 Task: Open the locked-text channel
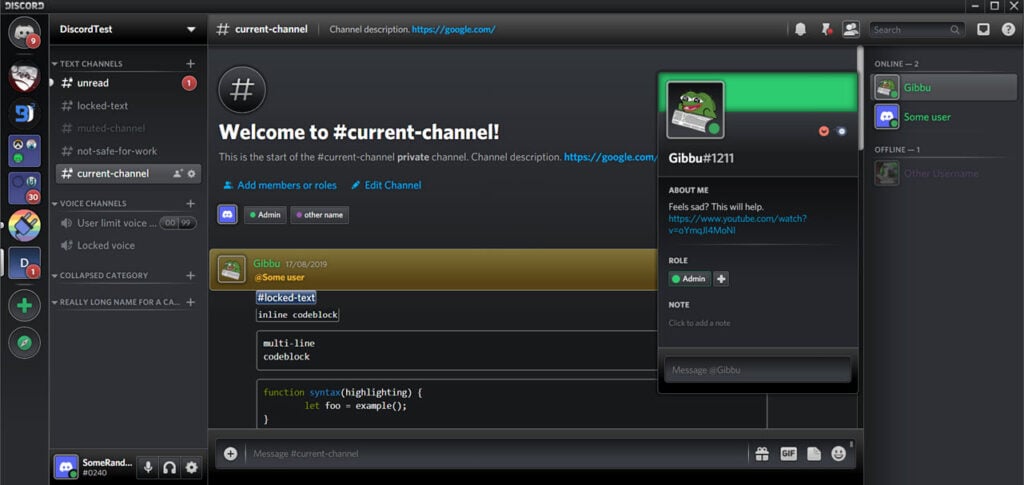[128, 106]
